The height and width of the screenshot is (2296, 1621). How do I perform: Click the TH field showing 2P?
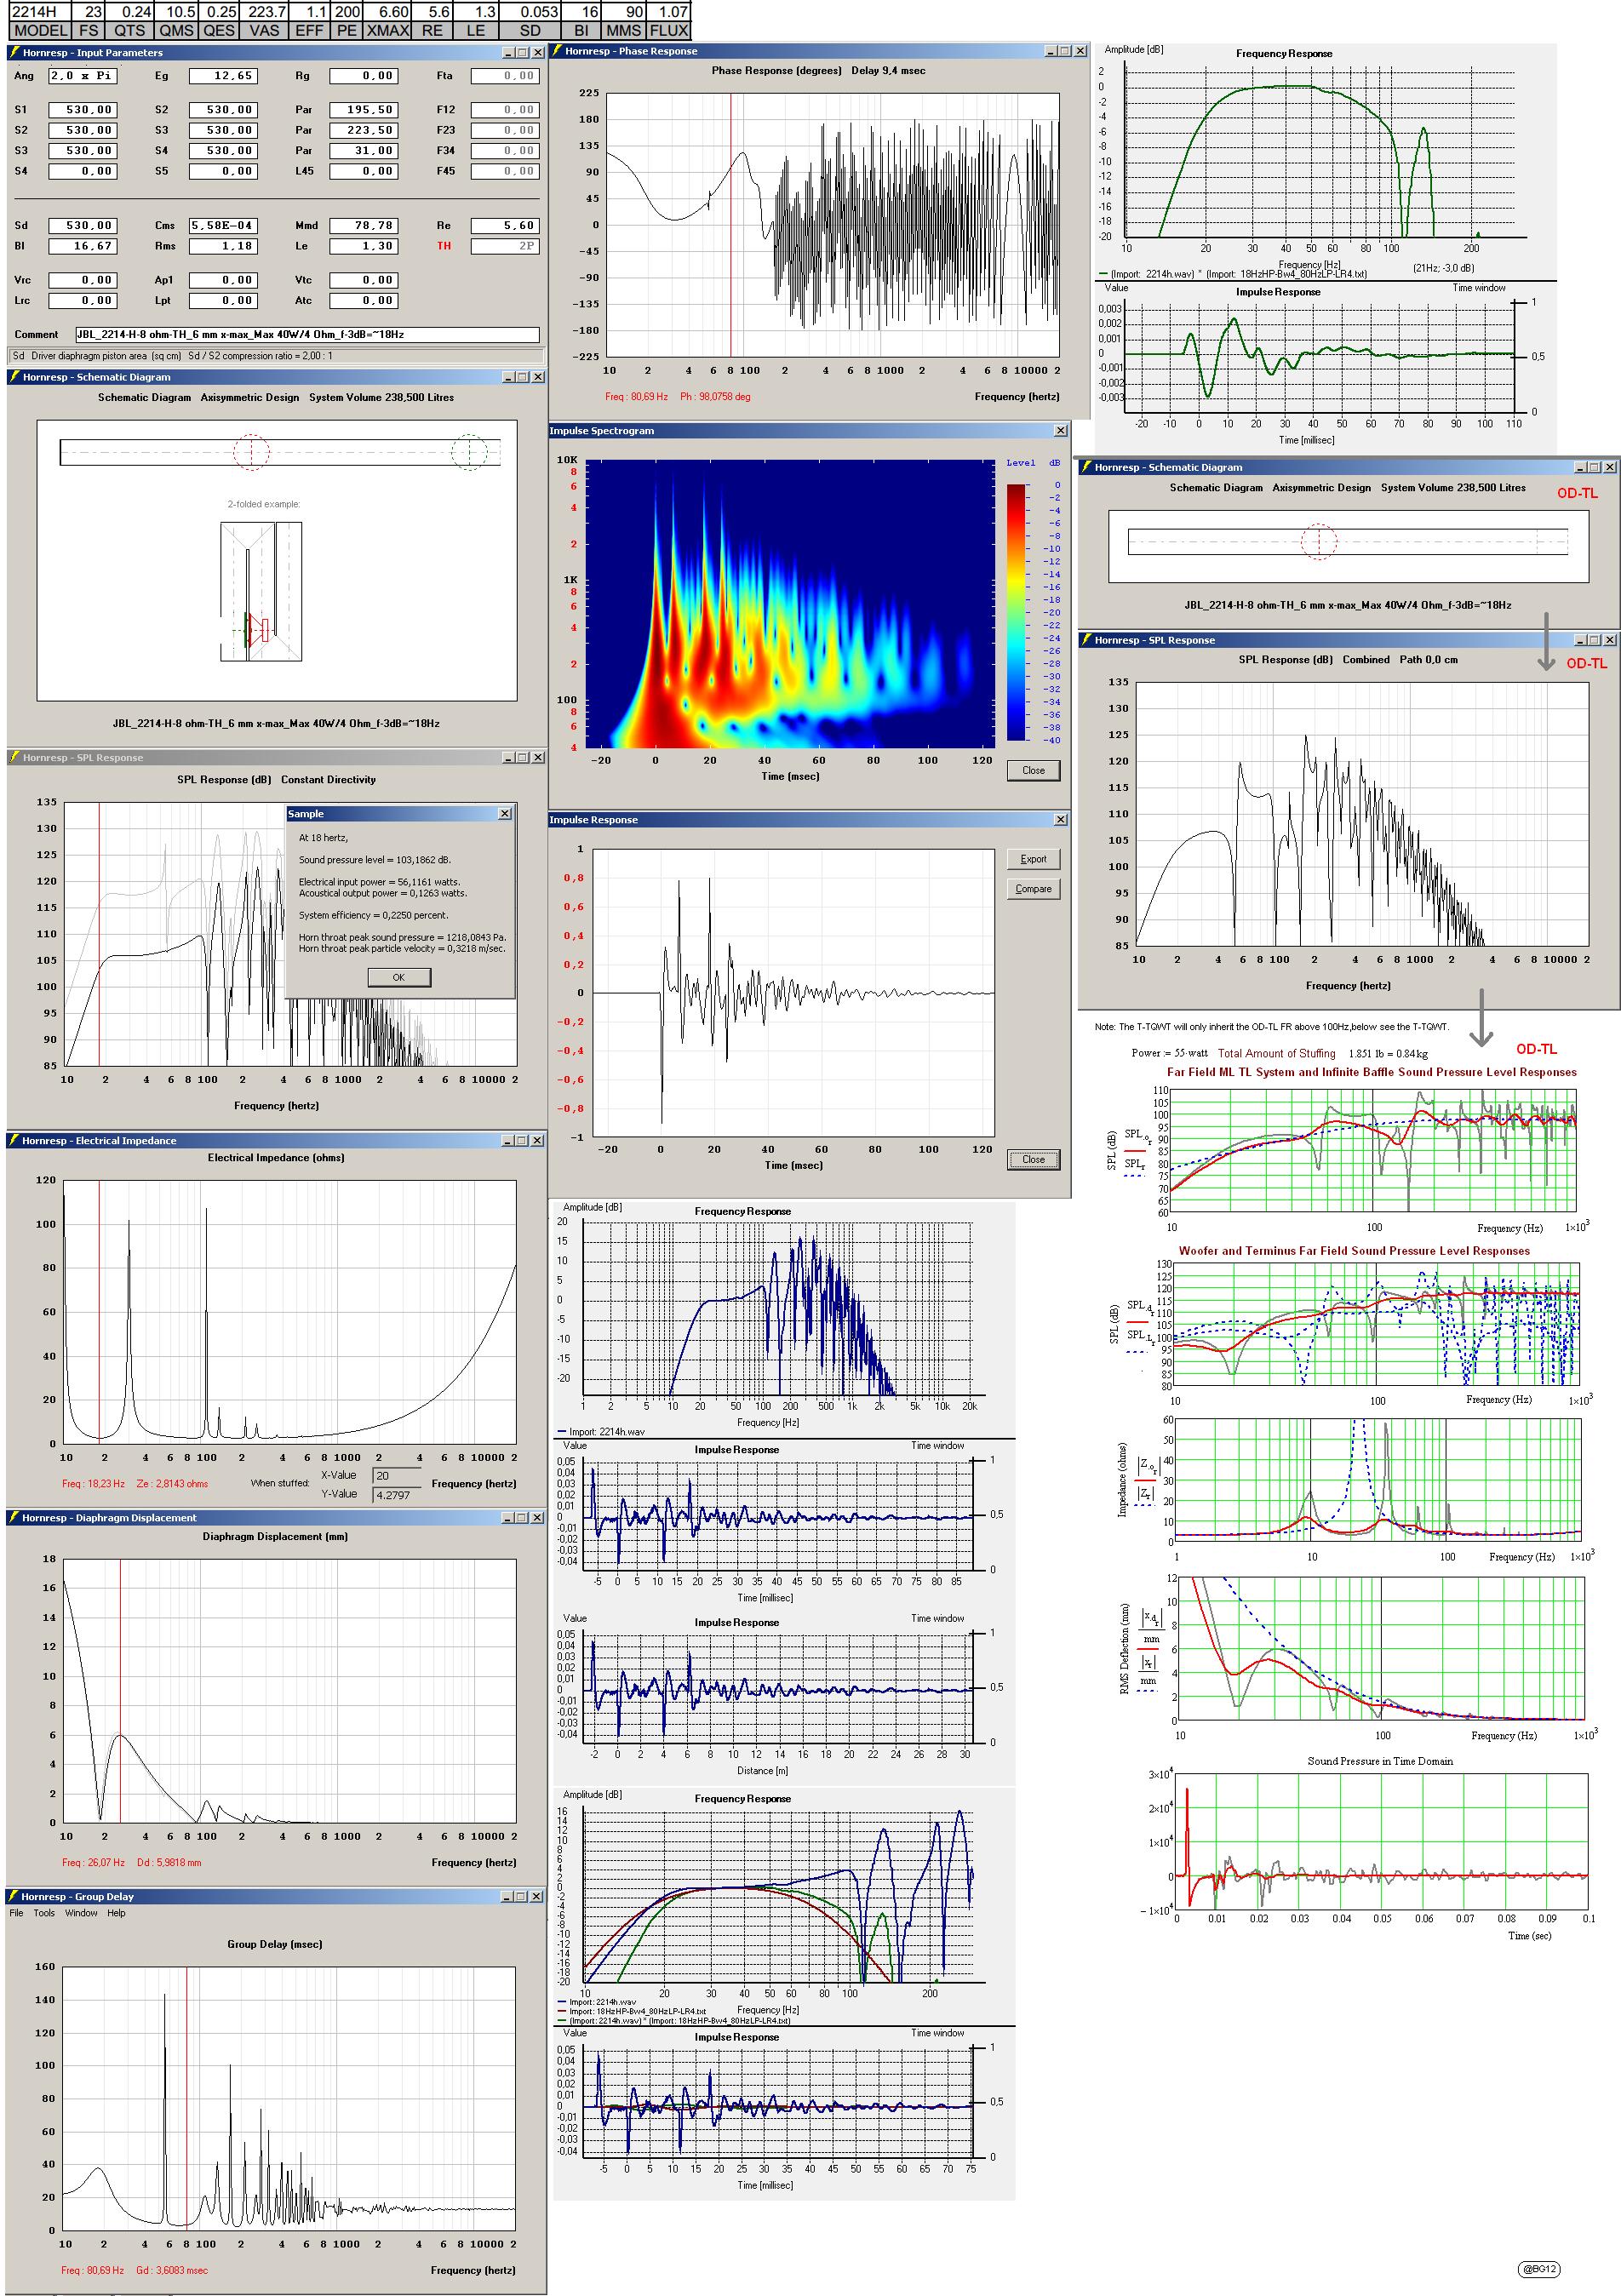click(505, 246)
